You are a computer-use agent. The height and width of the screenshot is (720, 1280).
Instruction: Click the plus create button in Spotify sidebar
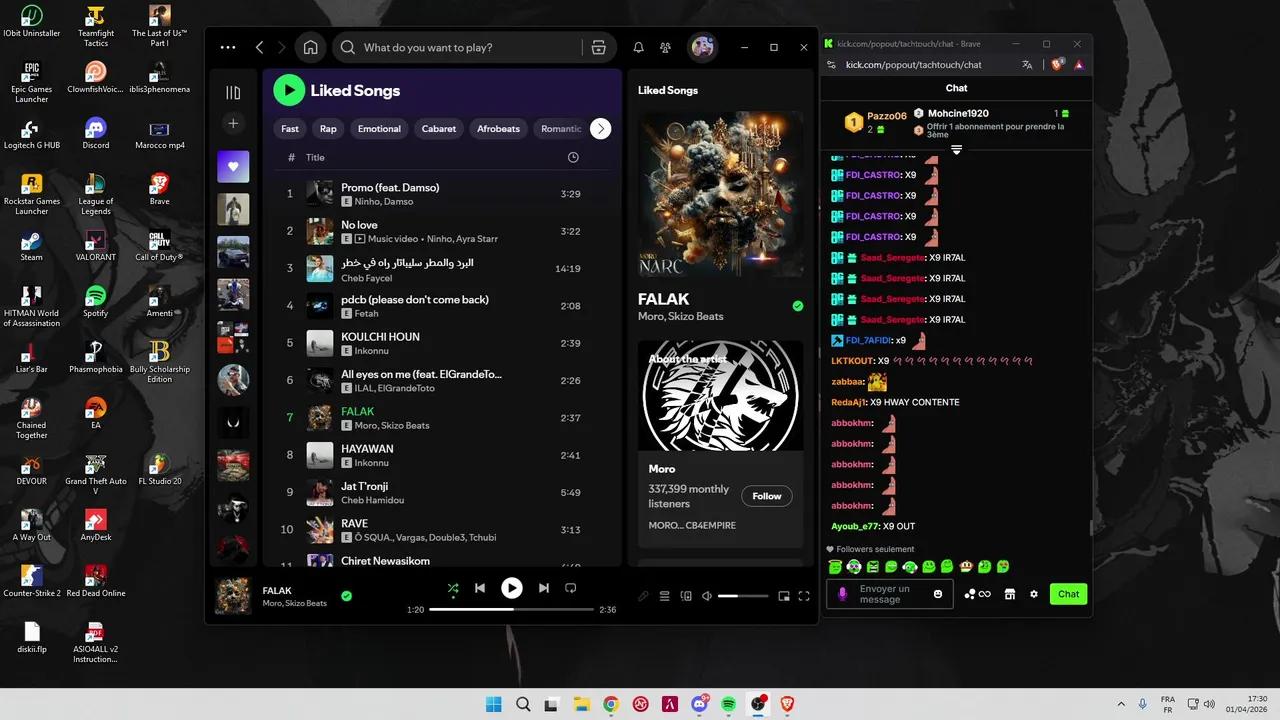point(233,123)
